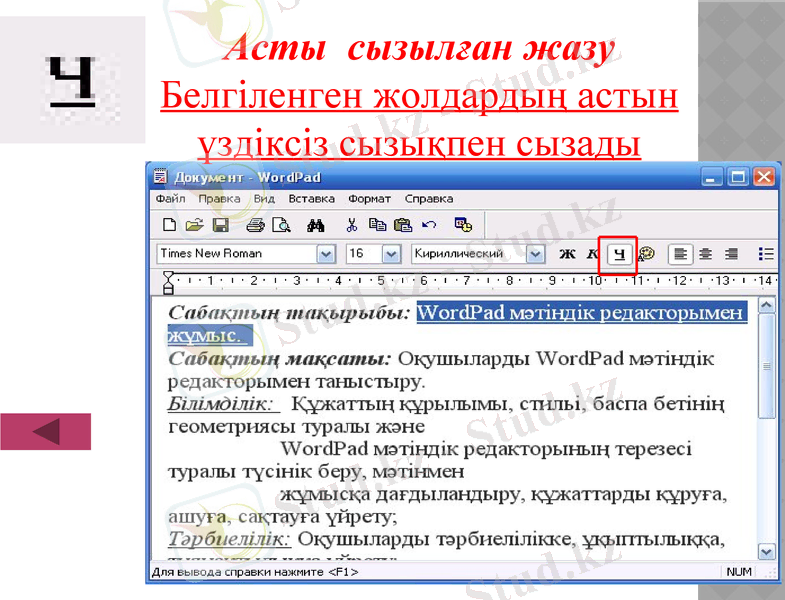Align text right
This screenshot has height=600, width=785.
731,254
